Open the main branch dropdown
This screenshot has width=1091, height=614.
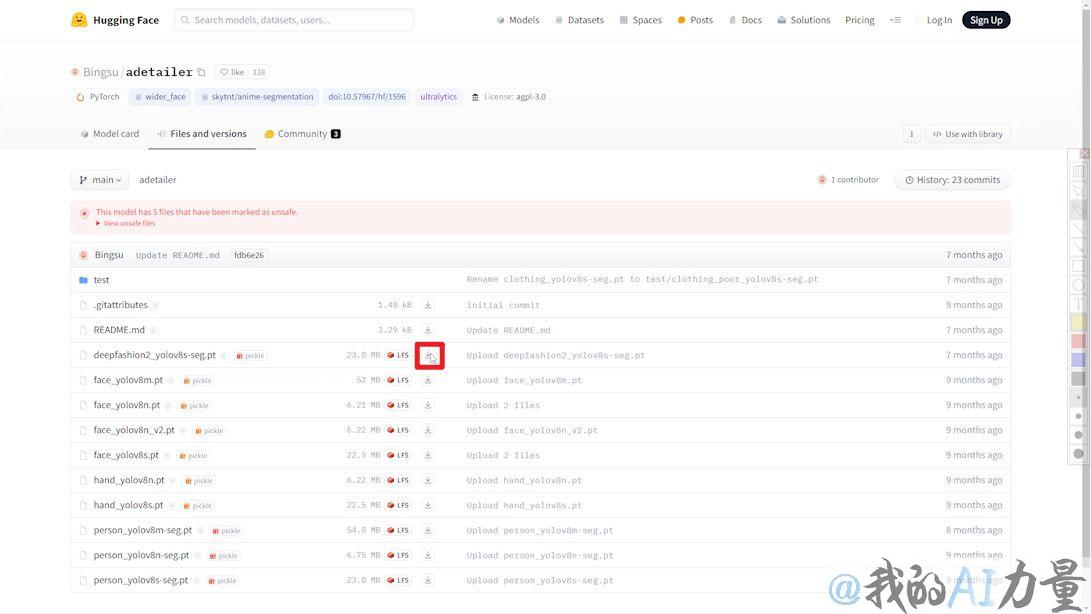pos(99,180)
